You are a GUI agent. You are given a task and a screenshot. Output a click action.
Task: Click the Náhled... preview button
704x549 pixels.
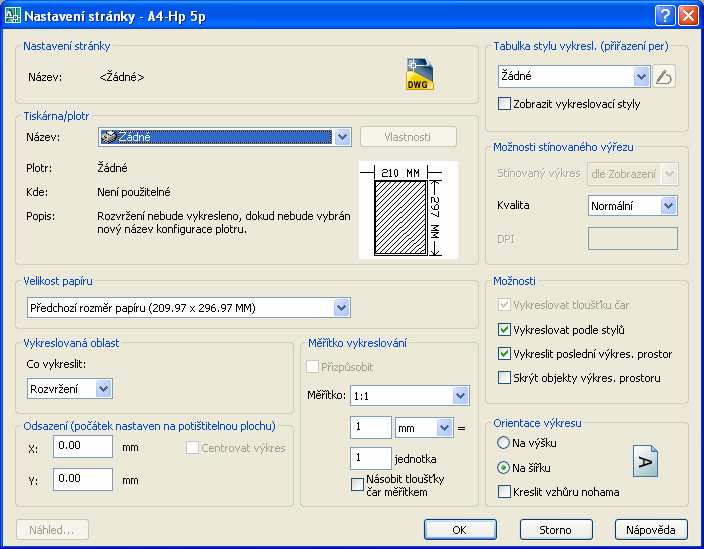tap(52, 530)
